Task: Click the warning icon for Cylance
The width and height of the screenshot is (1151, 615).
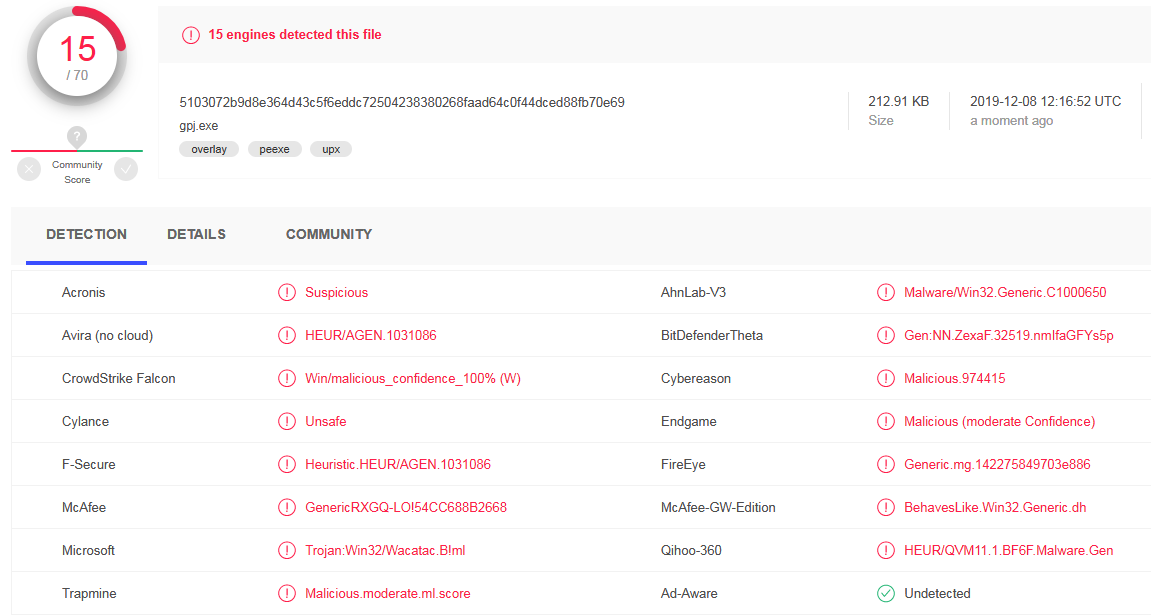Action: [x=286, y=421]
